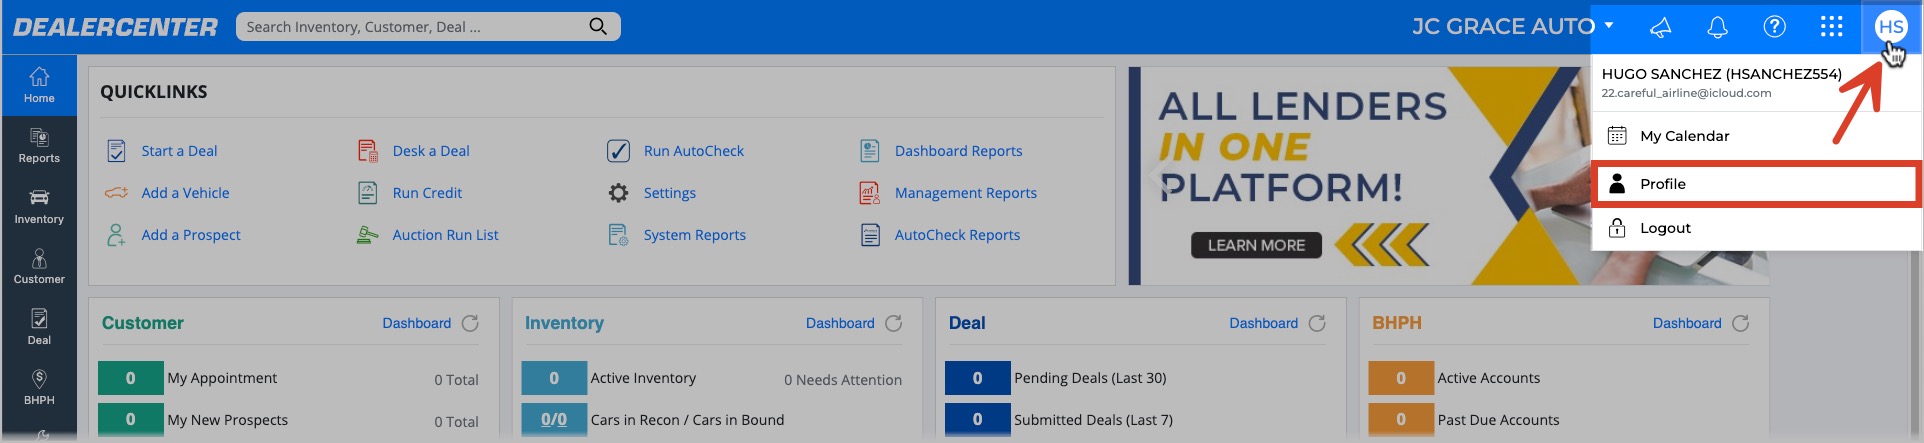Open BHPH in the sidebar
Screen dimensions: 1924x443
[39, 387]
